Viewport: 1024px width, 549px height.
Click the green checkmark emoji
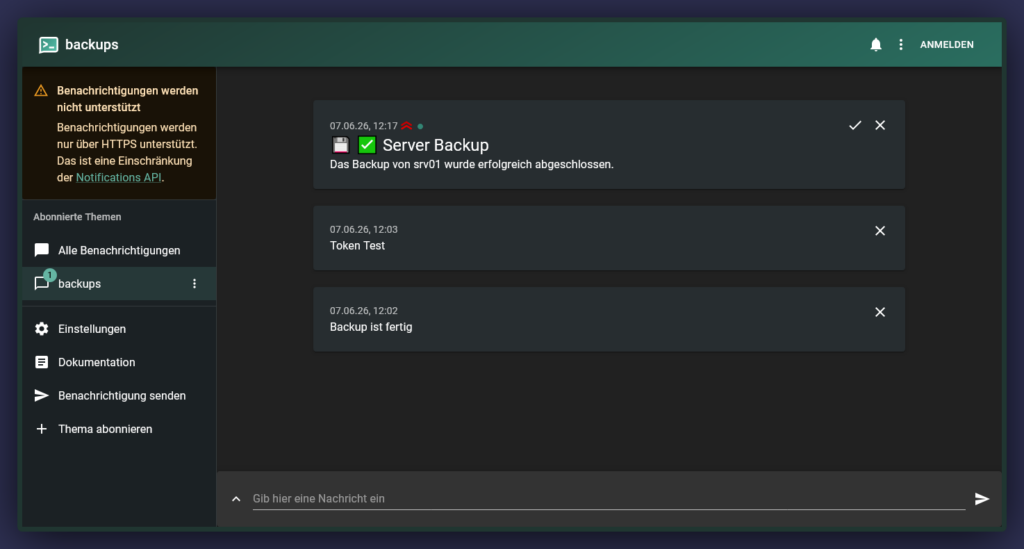coord(367,145)
